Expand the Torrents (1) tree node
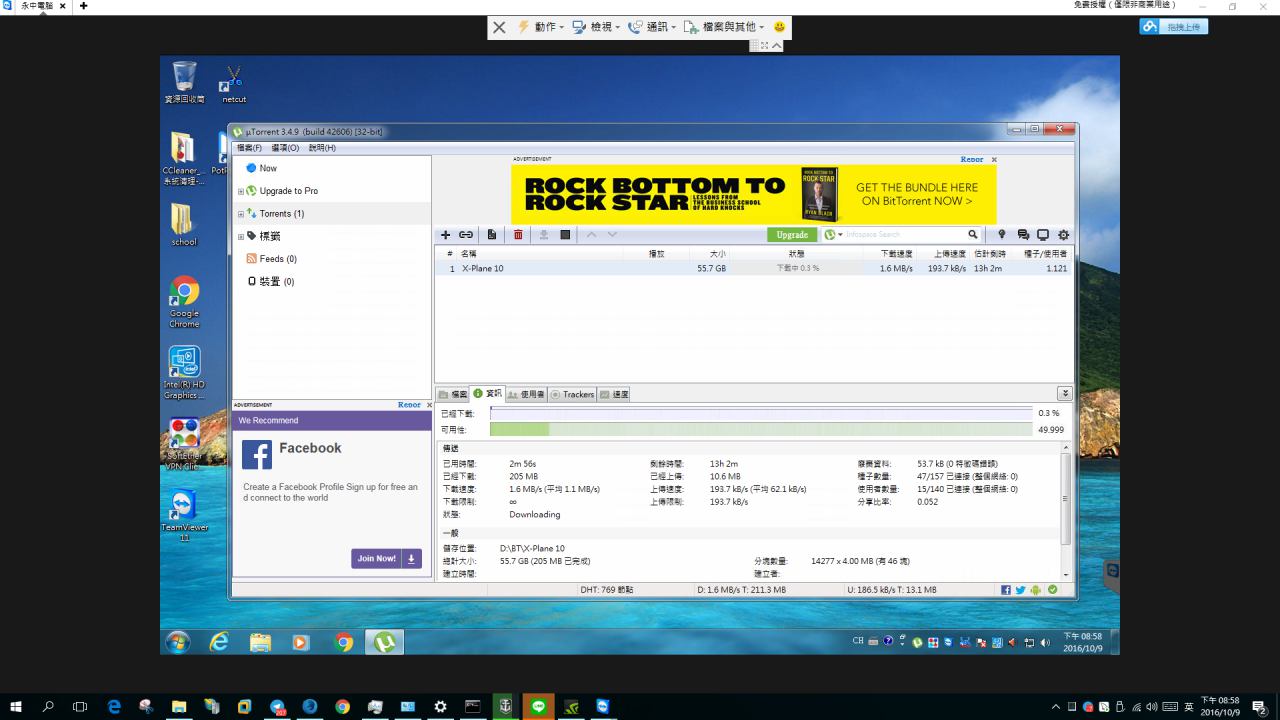 (x=241, y=214)
